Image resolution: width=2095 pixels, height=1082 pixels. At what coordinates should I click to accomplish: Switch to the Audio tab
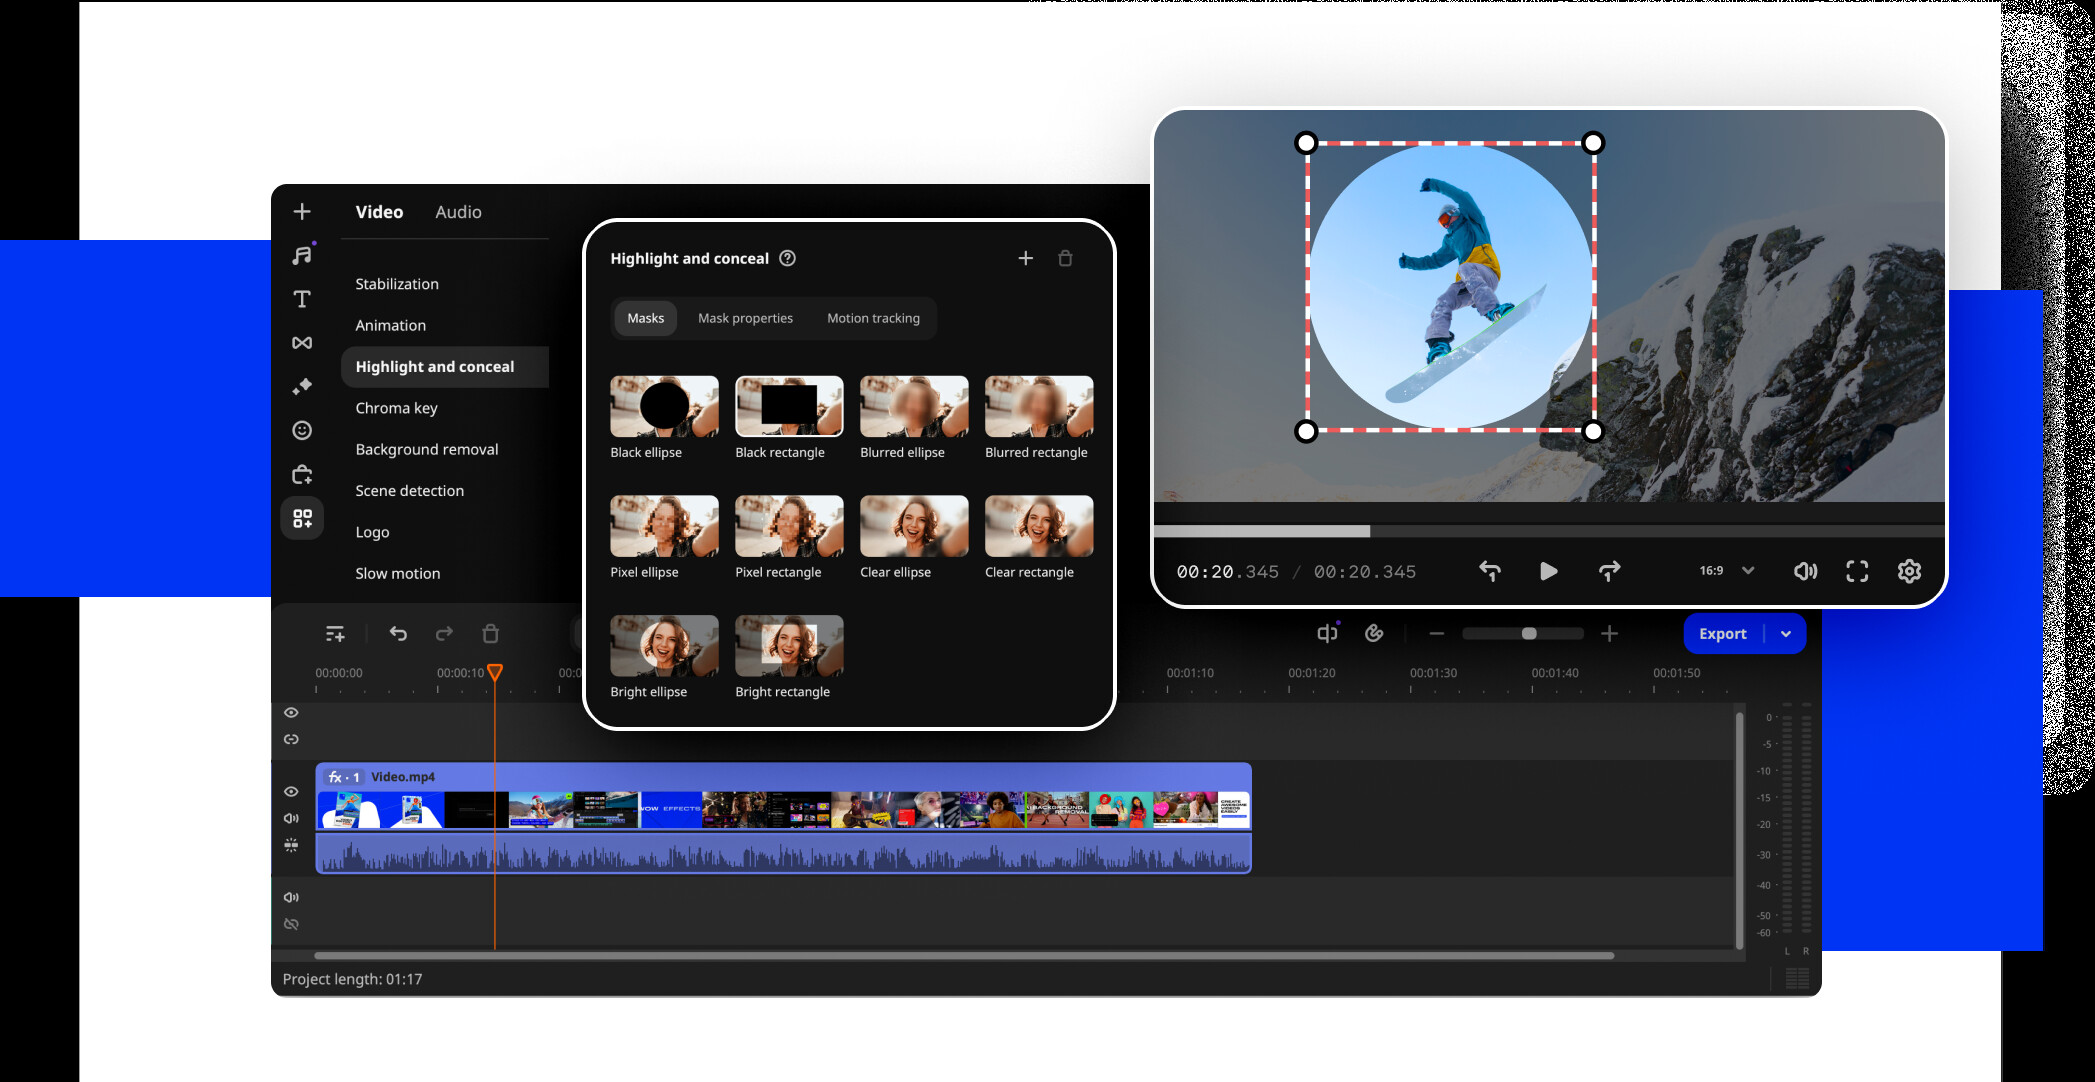(458, 211)
